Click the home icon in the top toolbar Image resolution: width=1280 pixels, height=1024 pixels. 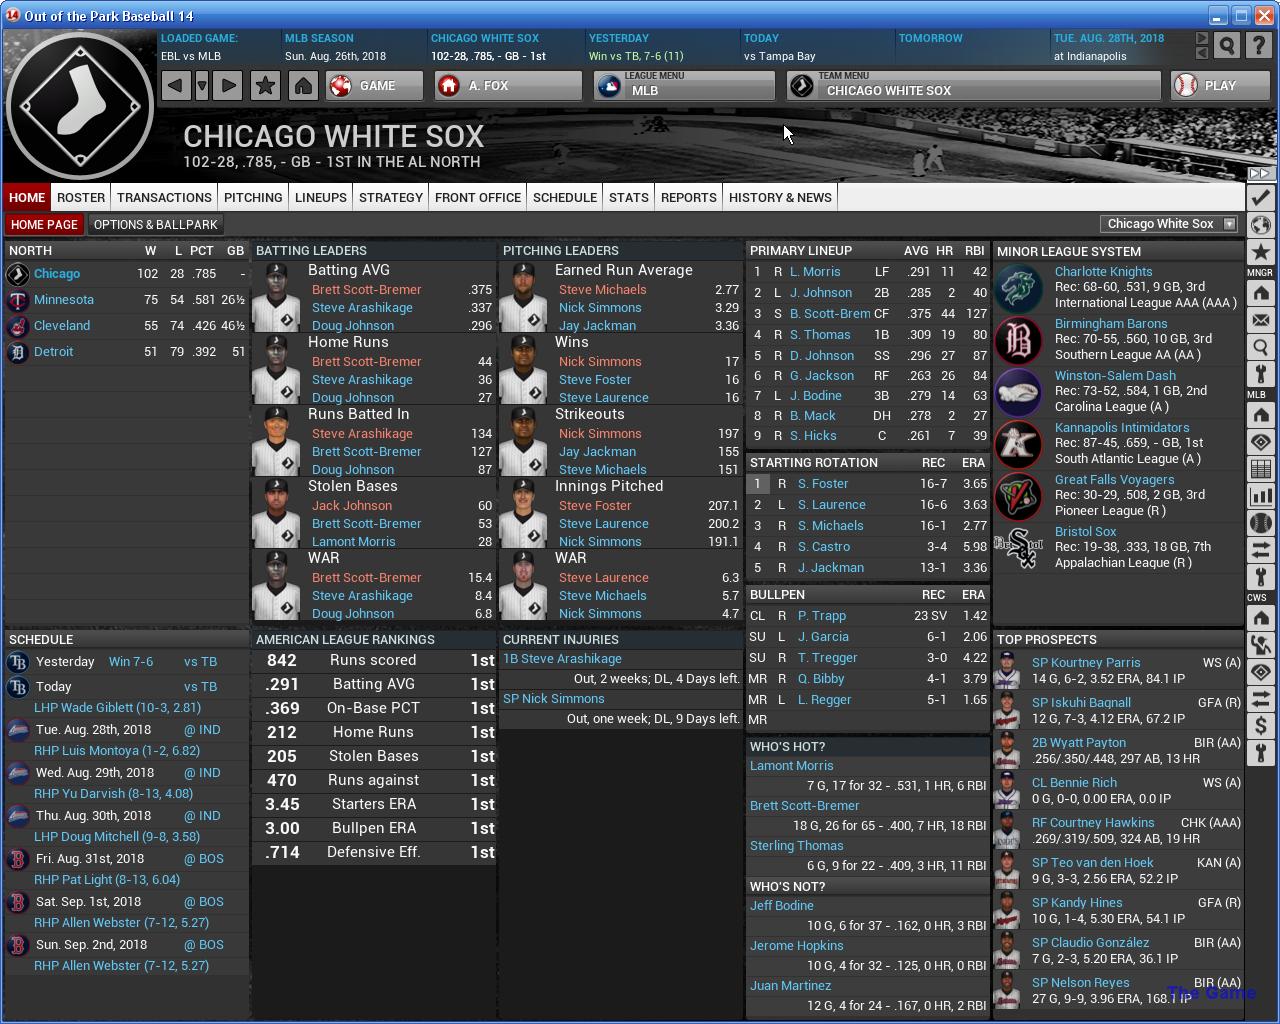[303, 86]
